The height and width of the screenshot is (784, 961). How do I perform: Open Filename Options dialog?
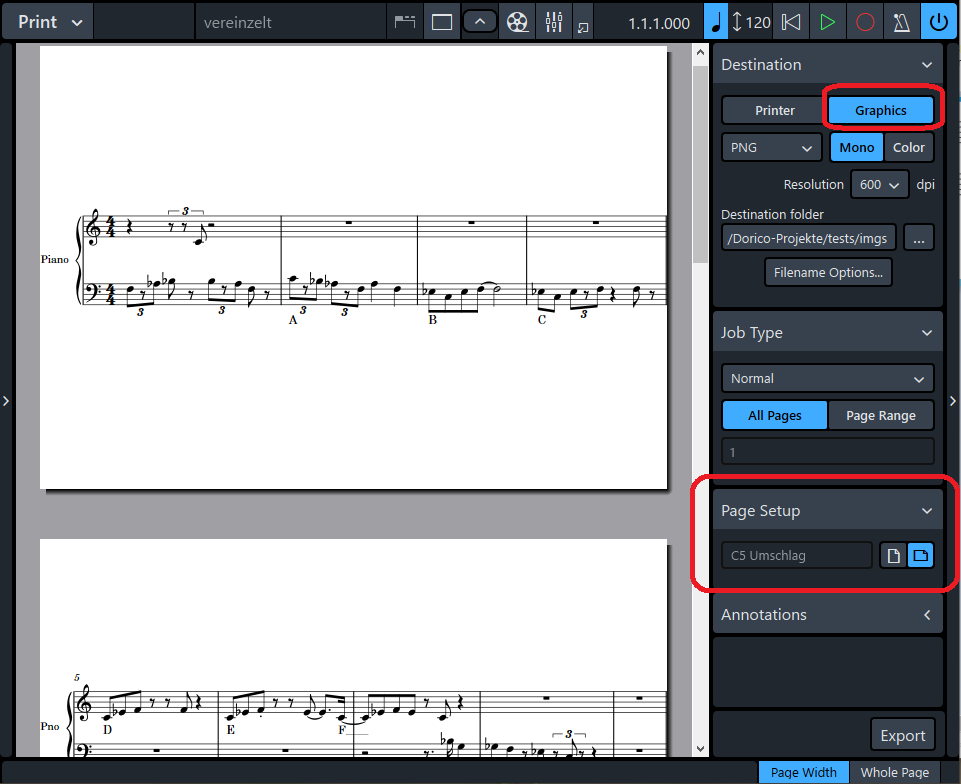coord(828,272)
